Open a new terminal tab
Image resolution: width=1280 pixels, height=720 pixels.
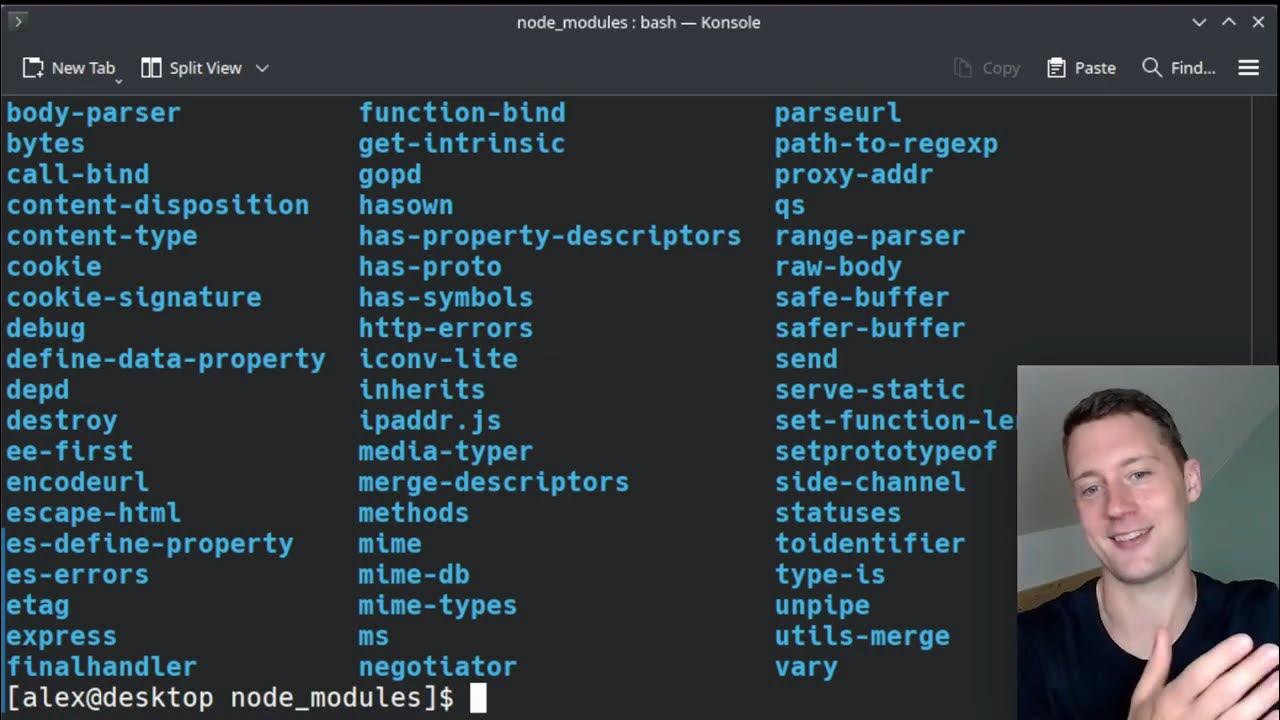(68, 68)
